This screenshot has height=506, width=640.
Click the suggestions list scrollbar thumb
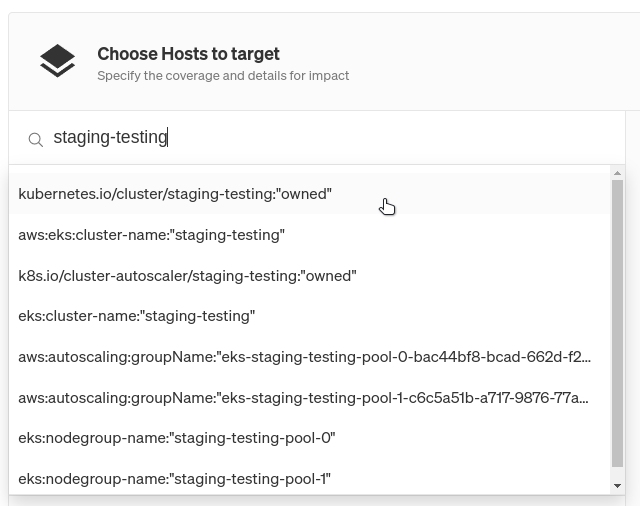coord(618,324)
